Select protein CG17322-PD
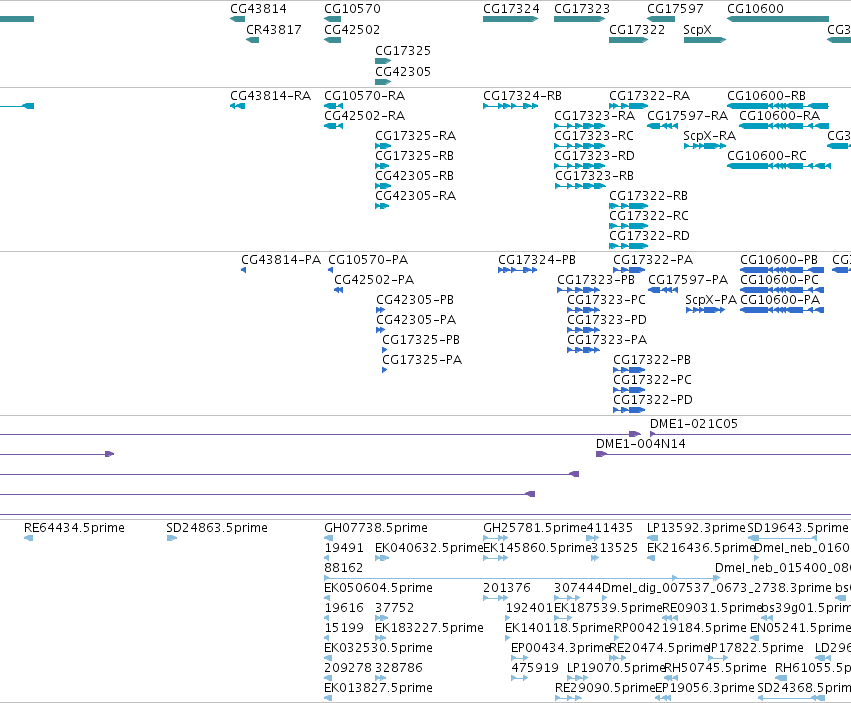 click(653, 400)
